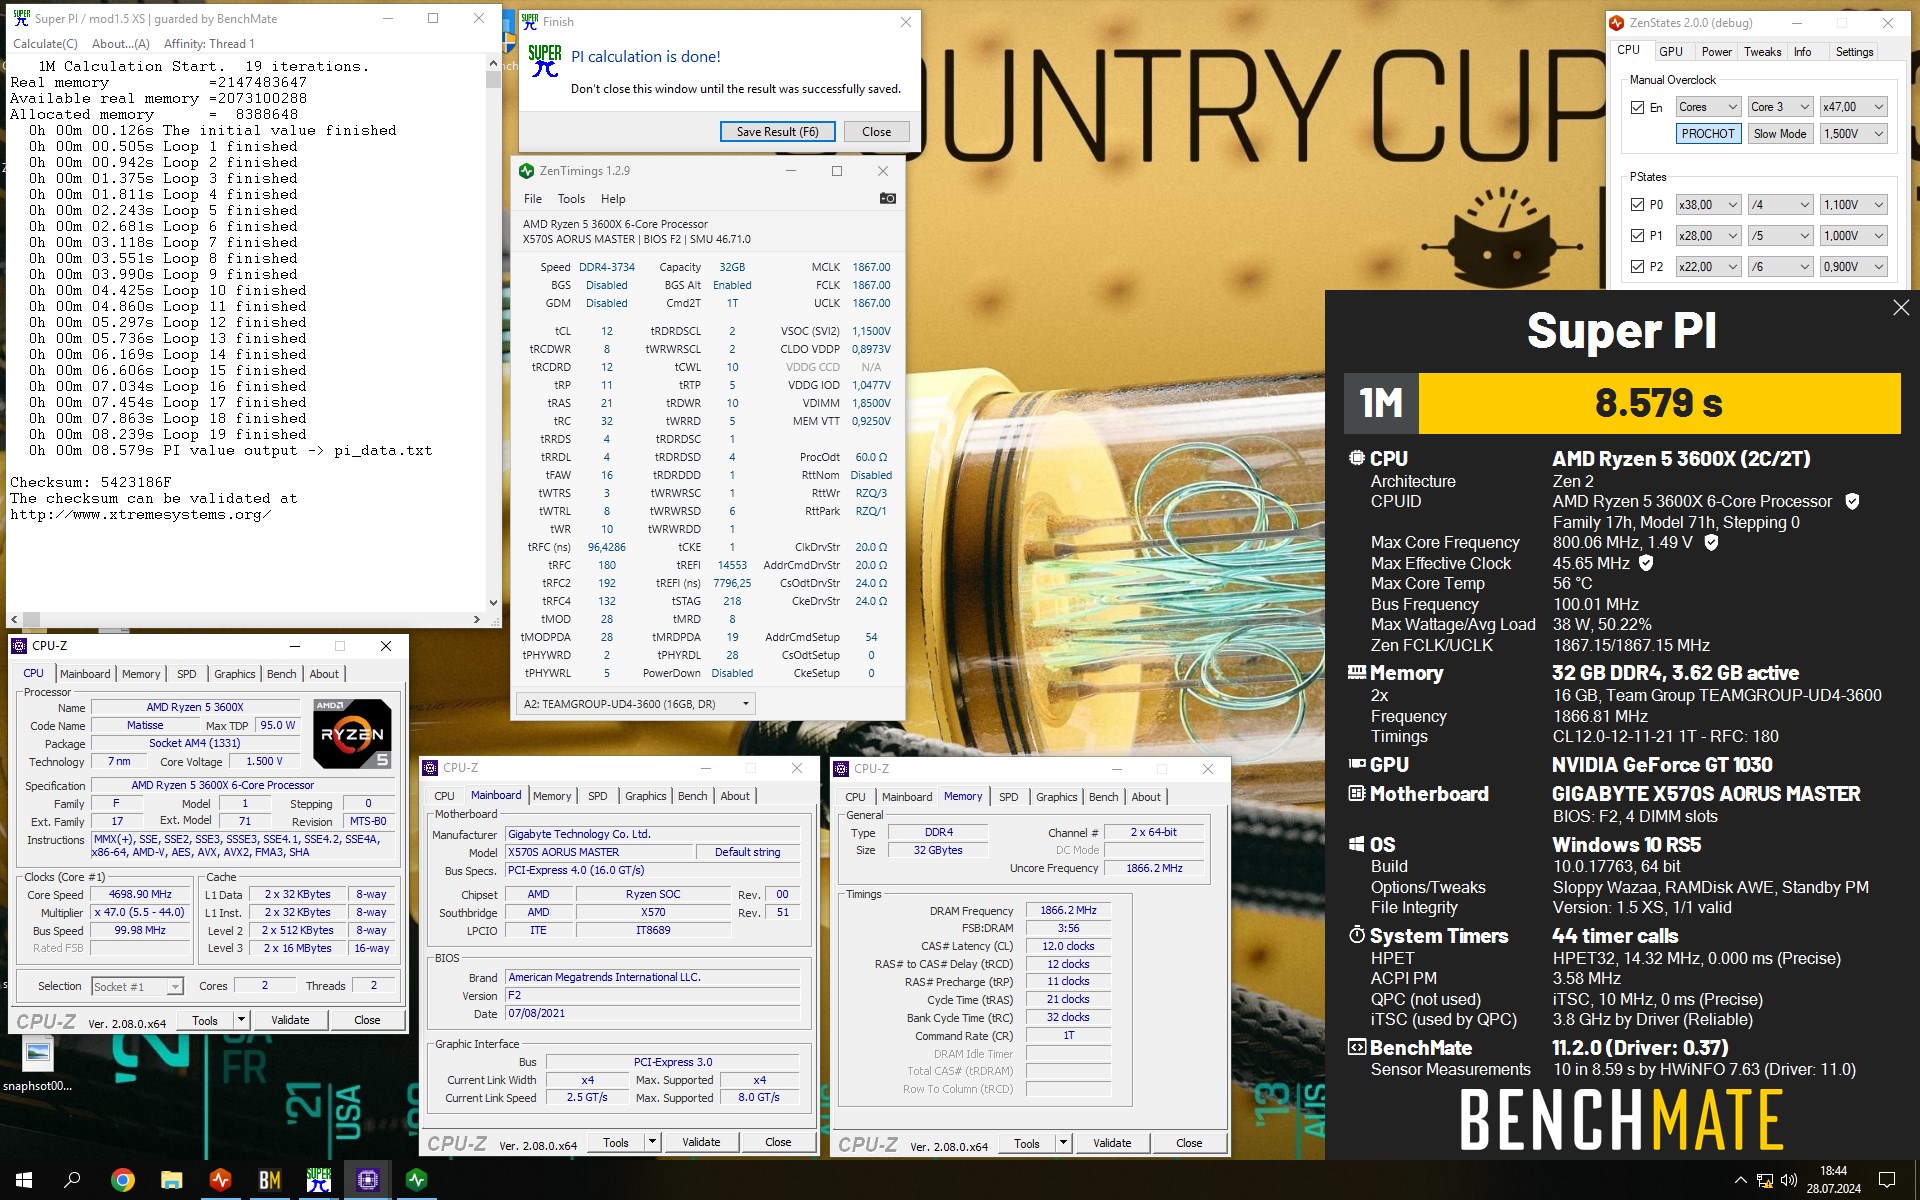Screen dimensions: 1920x1200
Task: Open Tools dropdown arrow in CPU-Z CPU window
Action: tap(241, 1020)
